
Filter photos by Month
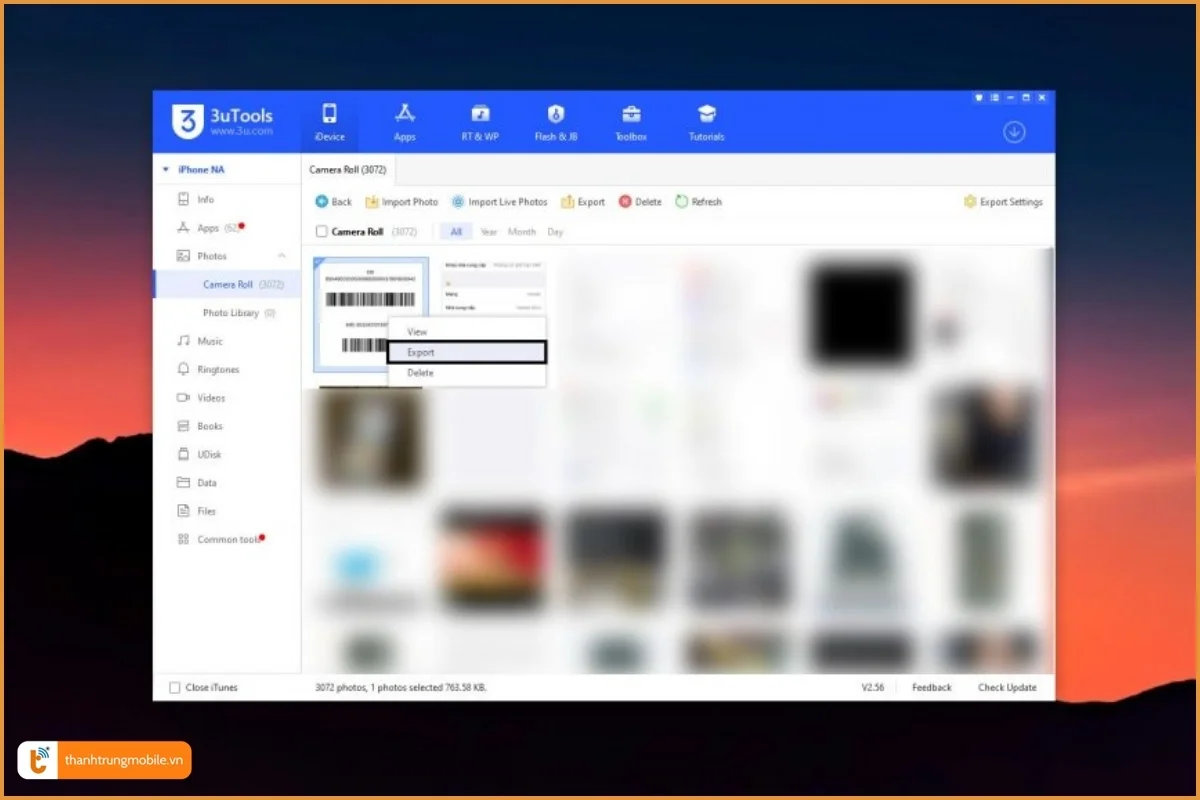click(522, 231)
